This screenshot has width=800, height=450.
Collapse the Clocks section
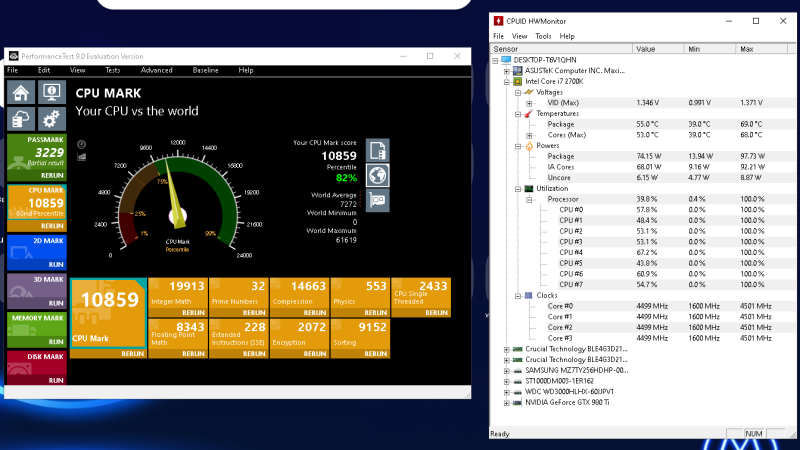click(x=518, y=296)
